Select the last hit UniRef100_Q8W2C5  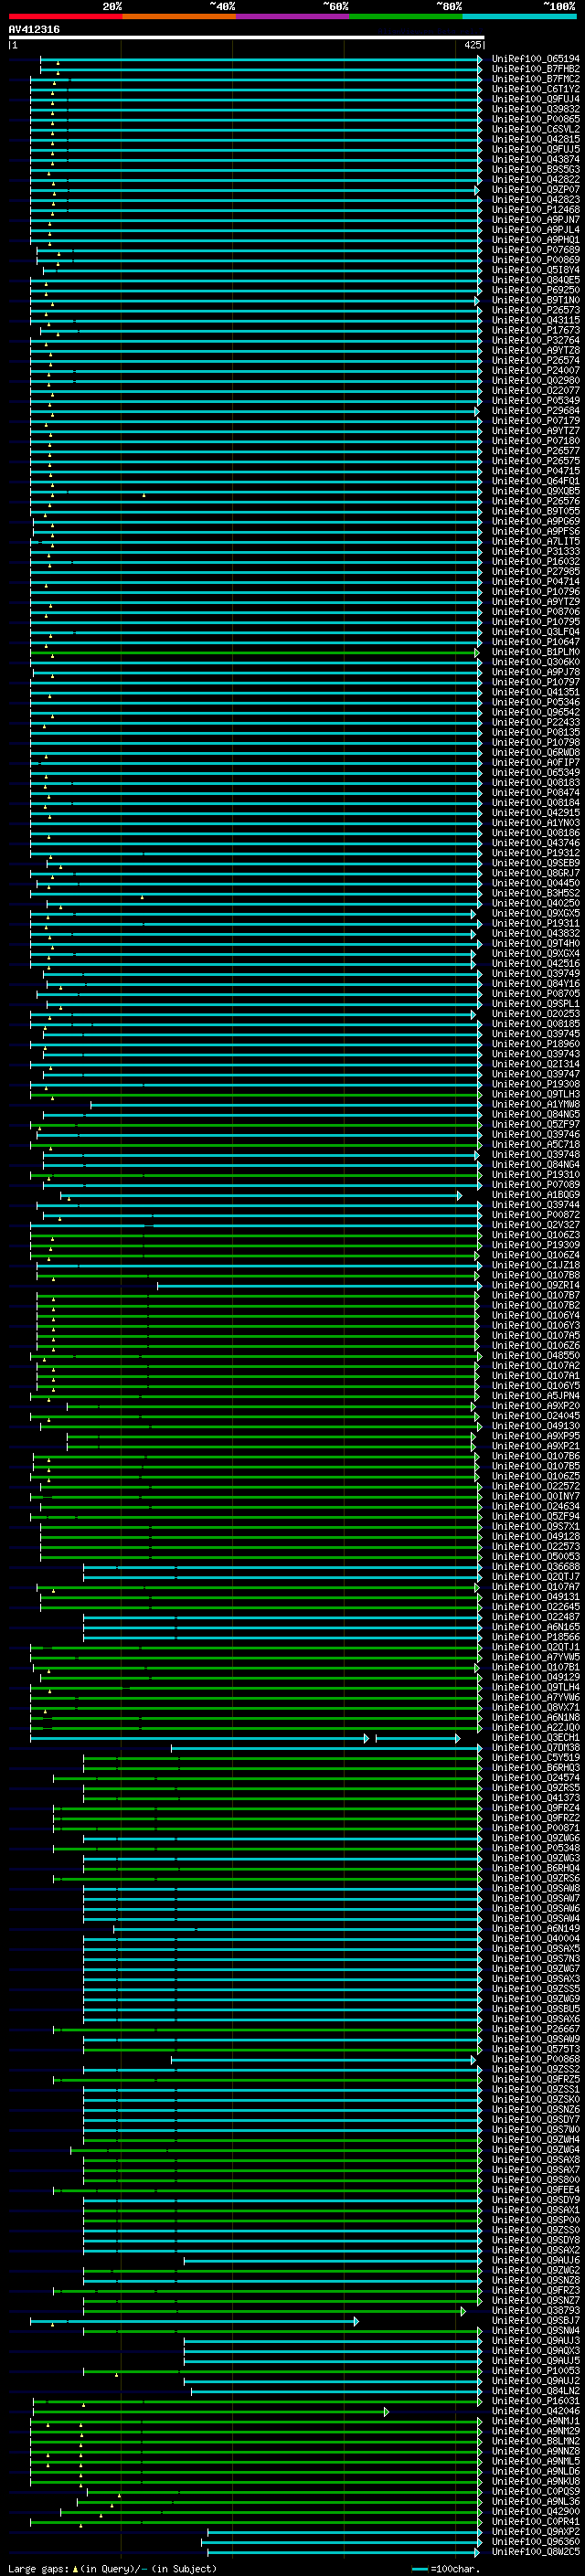(535, 2552)
